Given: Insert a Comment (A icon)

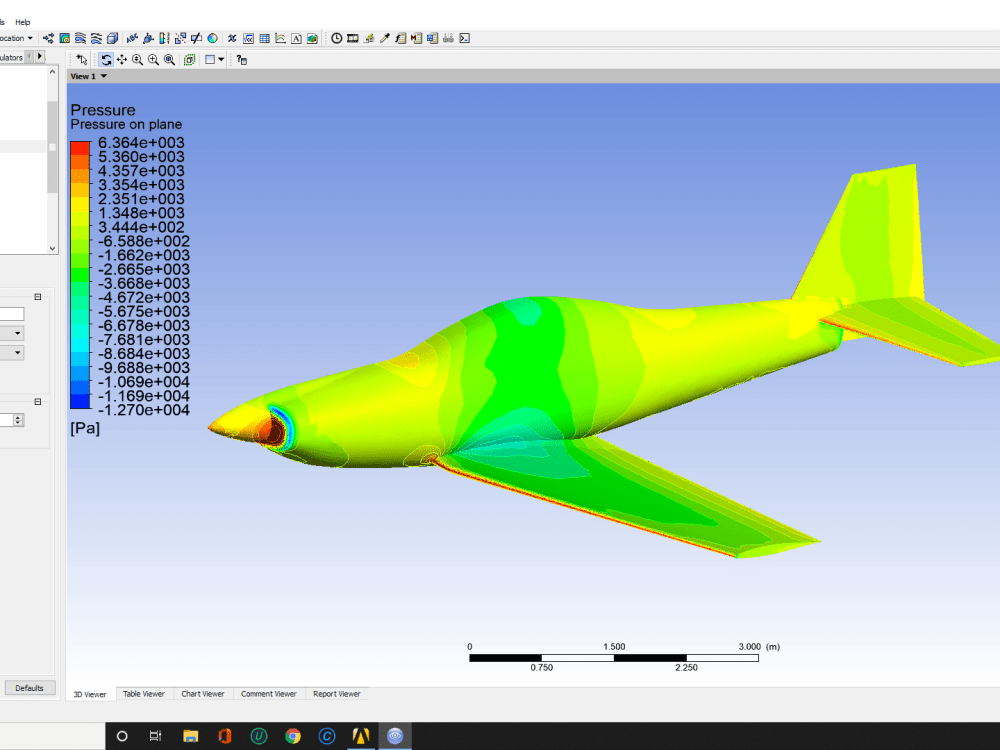Looking at the screenshot, I should tap(296, 38).
